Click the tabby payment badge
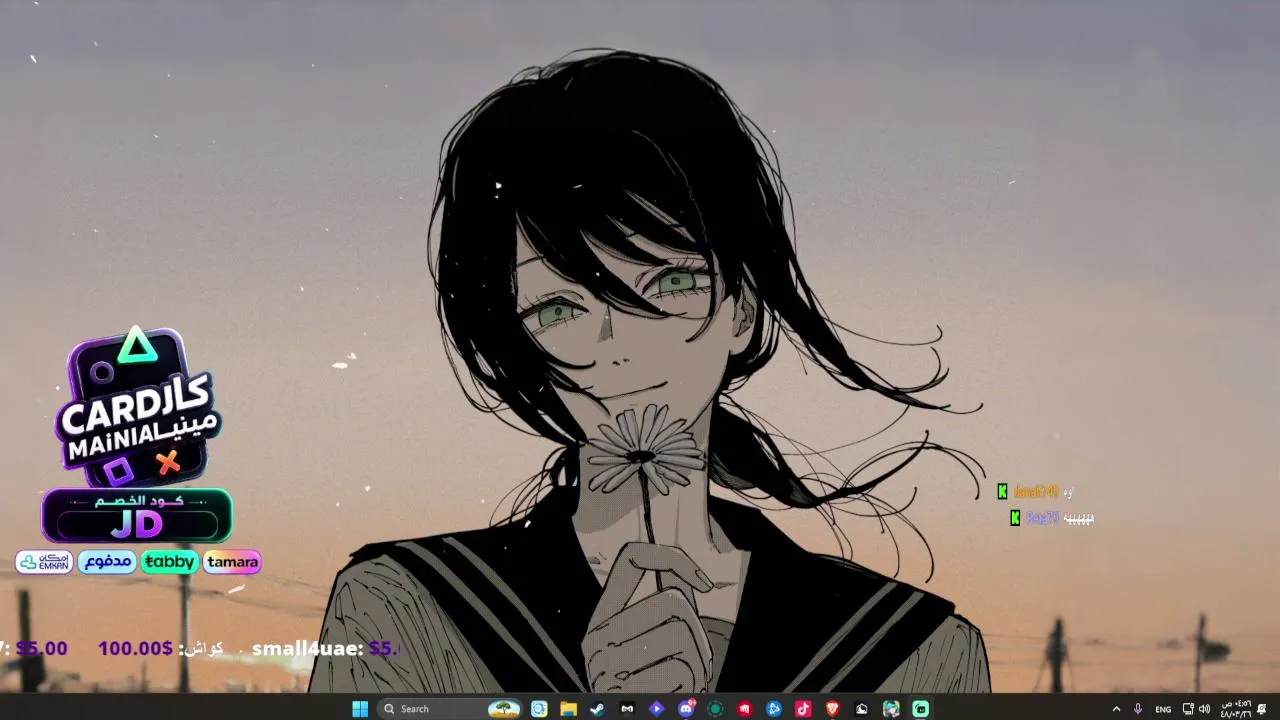Image resolution: width=1280 pixels, height=720 pixels. pos(169,562)
